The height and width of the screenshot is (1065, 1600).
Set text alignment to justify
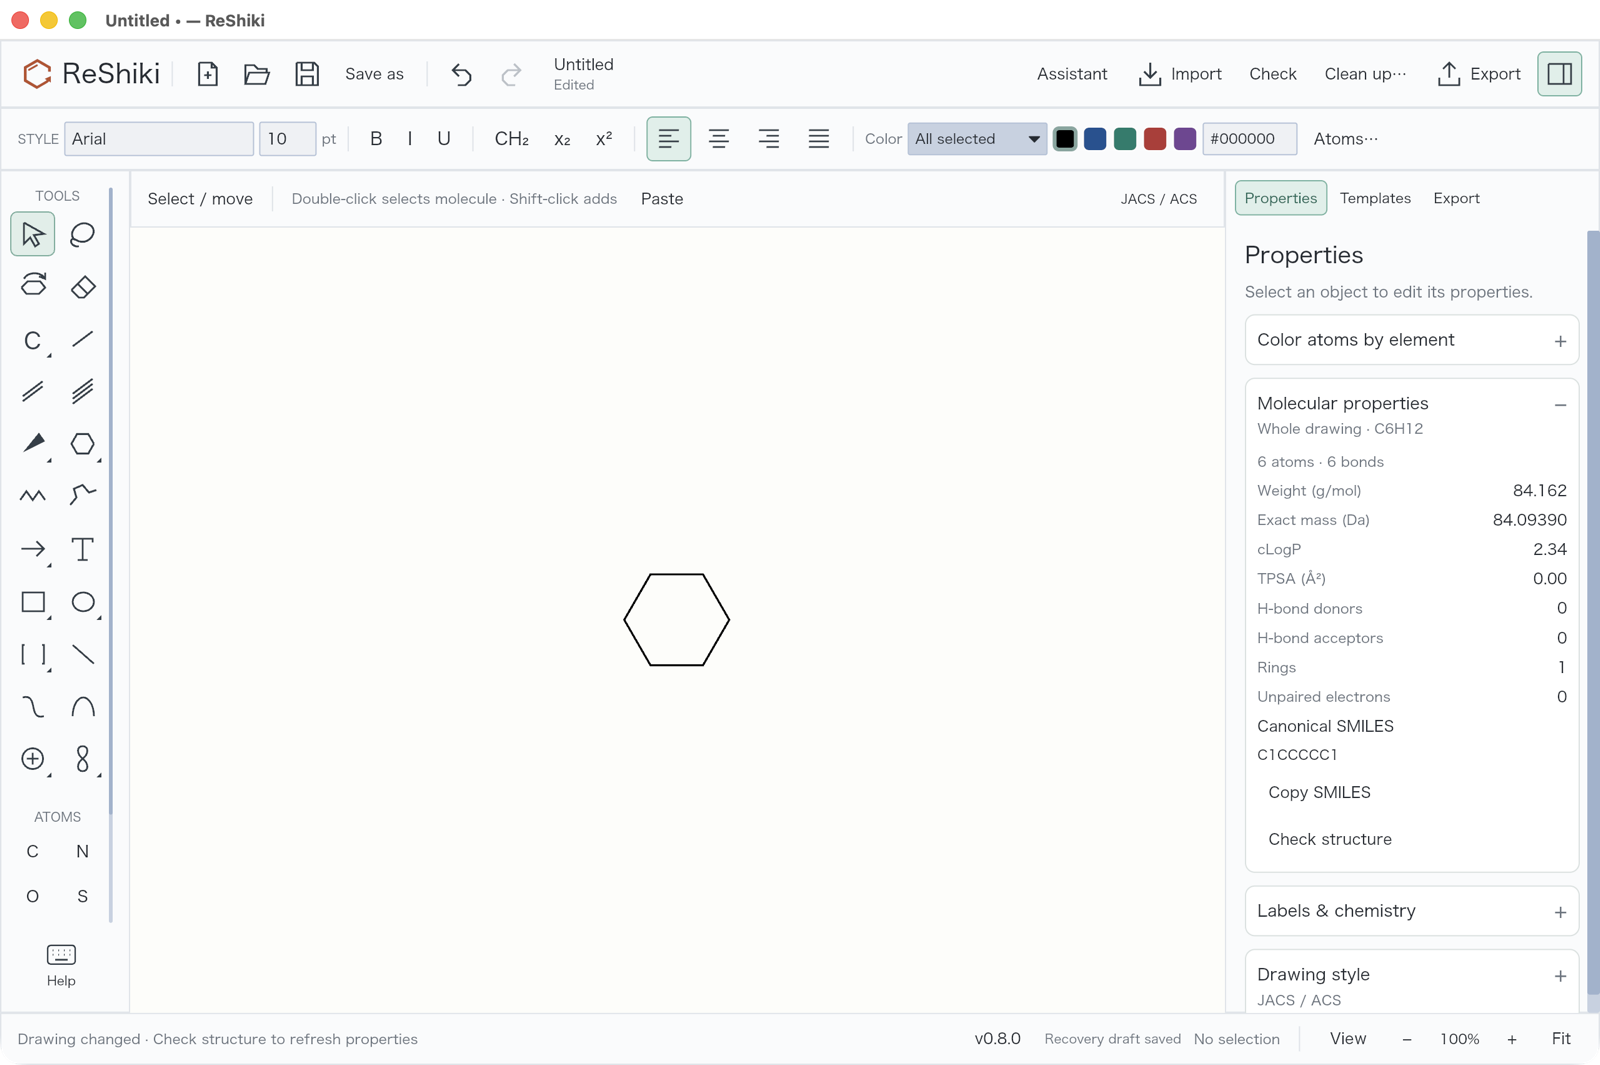pos(819,139)
